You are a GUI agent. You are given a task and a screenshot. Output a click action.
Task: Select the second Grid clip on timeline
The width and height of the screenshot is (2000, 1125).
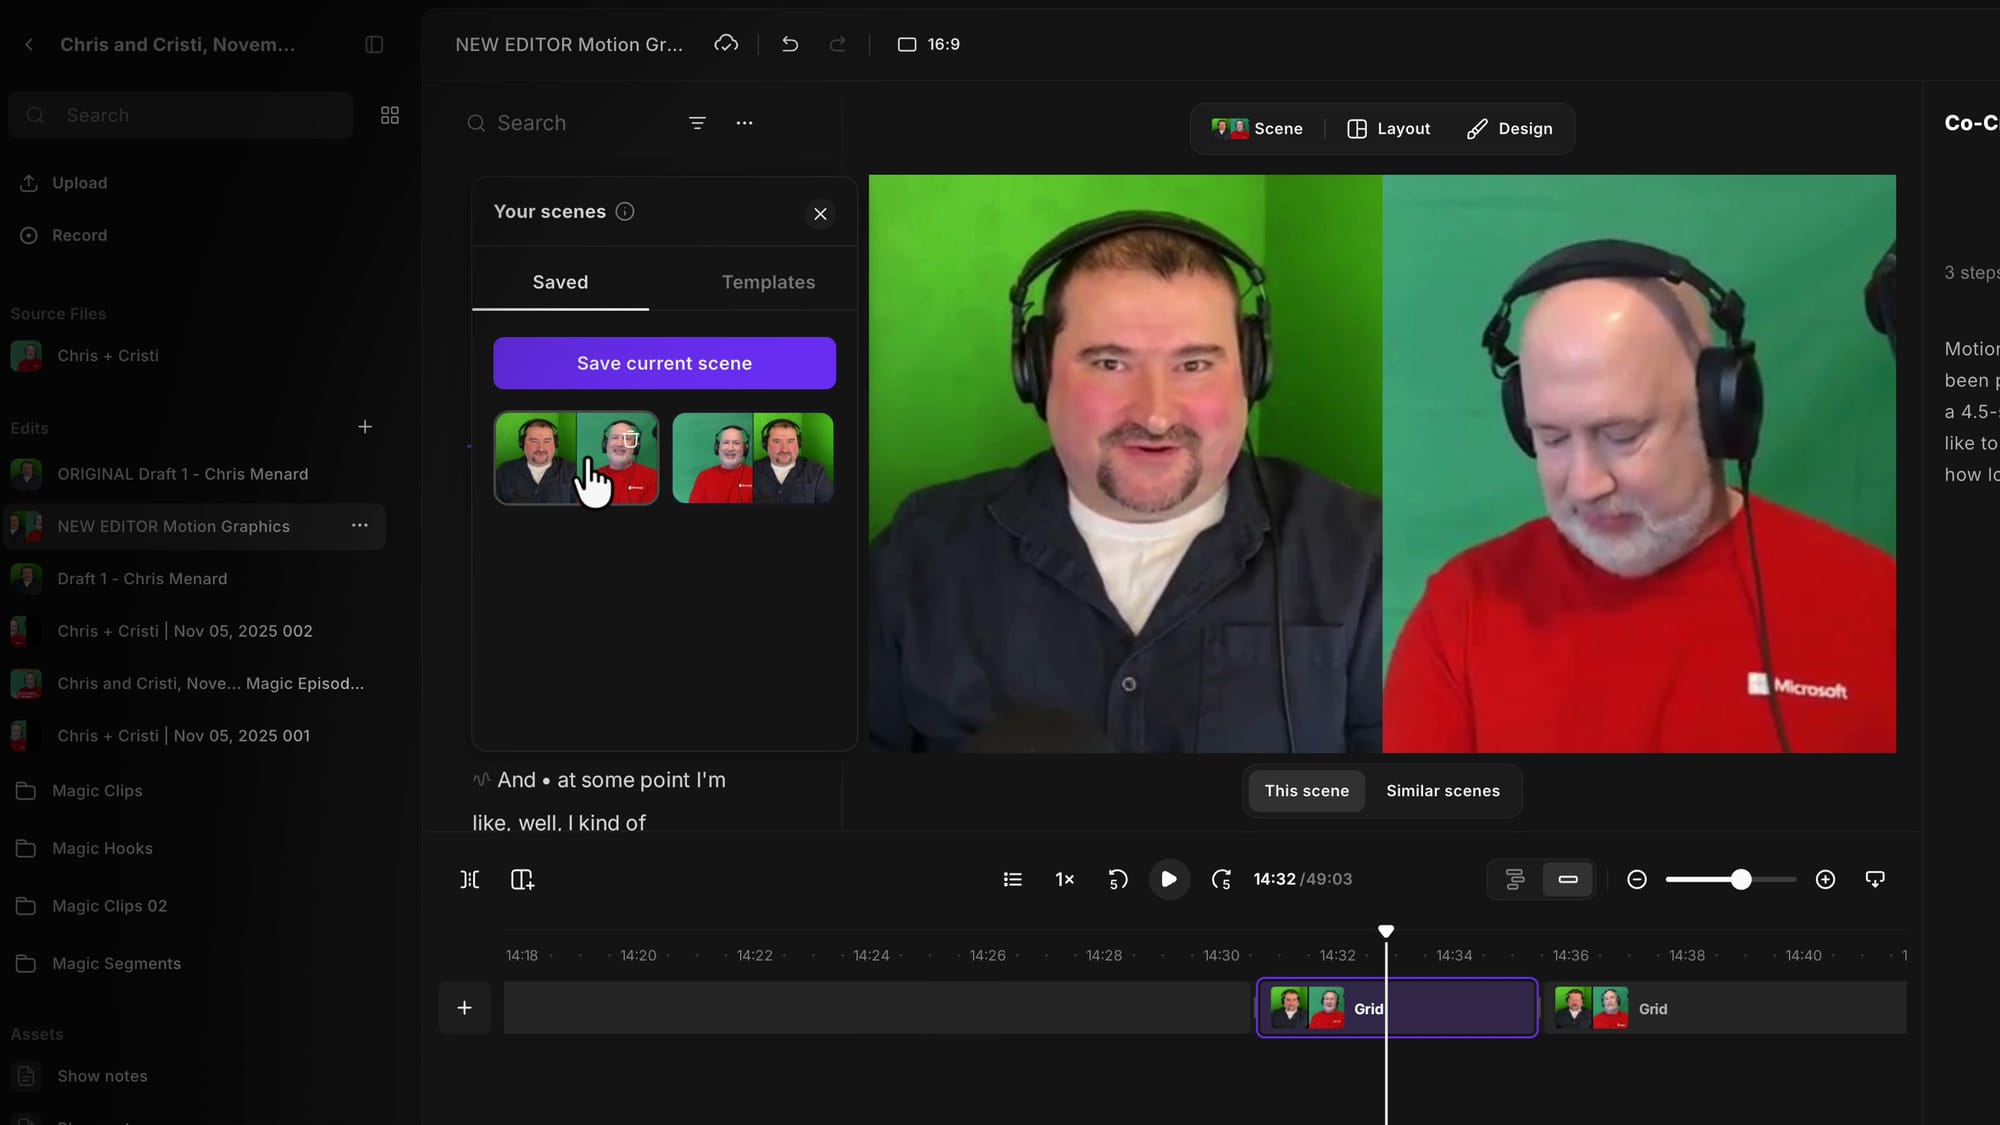tap(1725, 1008)
